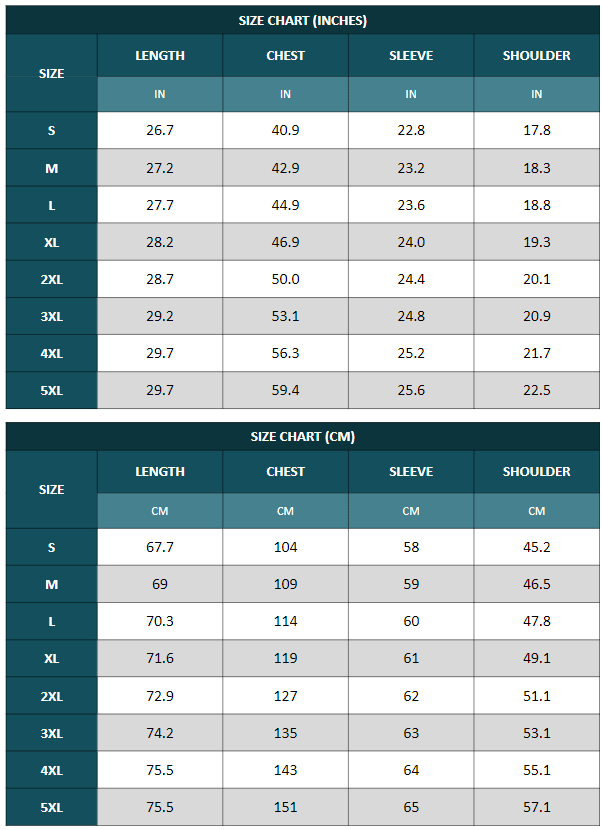This screenshot has width=602, height=830.
Task: Select the LENGTH header in inches chart
Action: click(160, 56)
